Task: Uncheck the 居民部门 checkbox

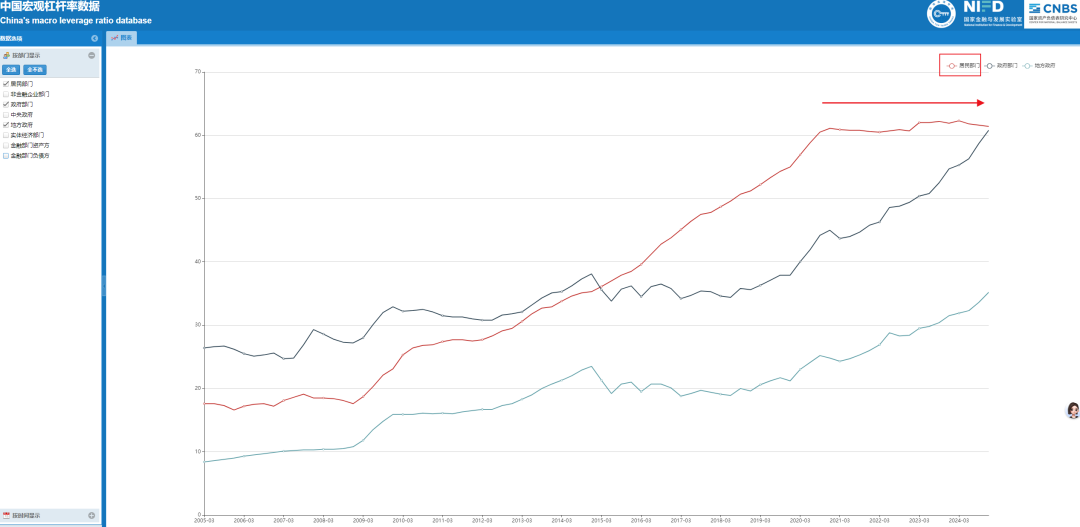Action: (6, 84)
